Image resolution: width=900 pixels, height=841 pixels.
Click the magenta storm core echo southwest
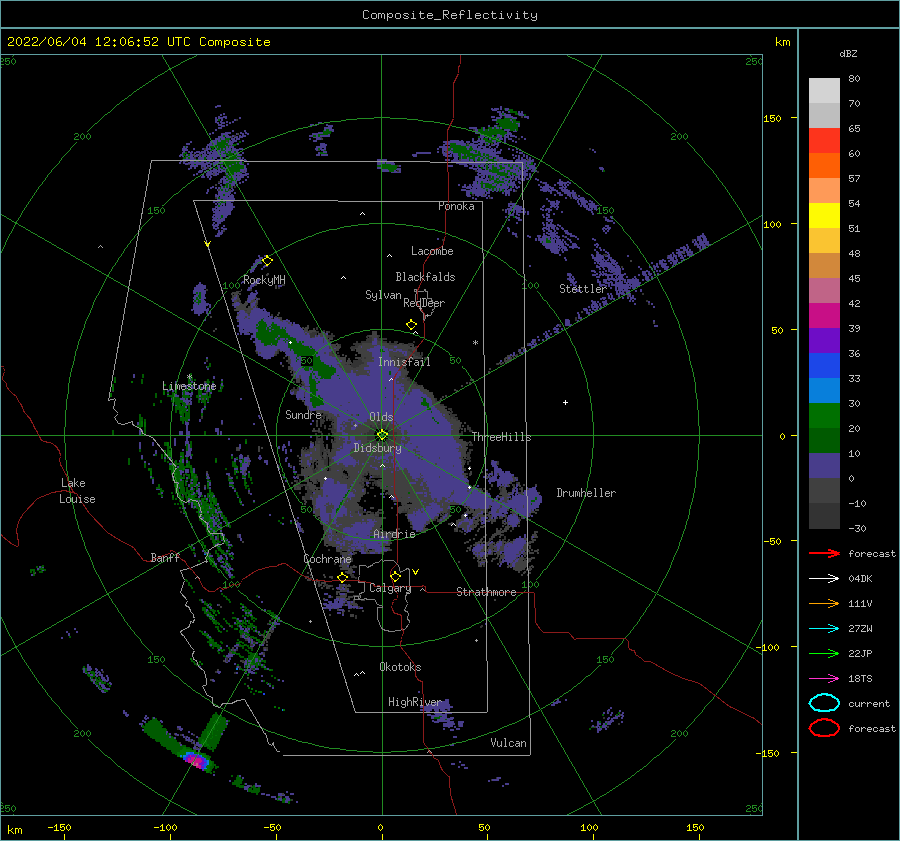point(197,761)
